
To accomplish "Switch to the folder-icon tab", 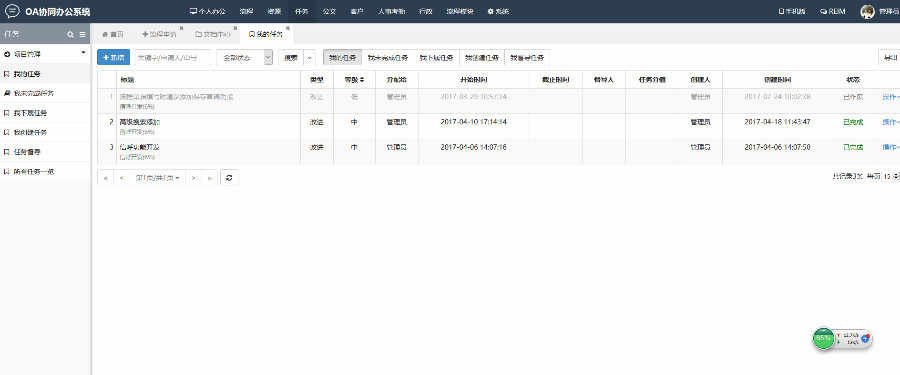I will point(213,34).
